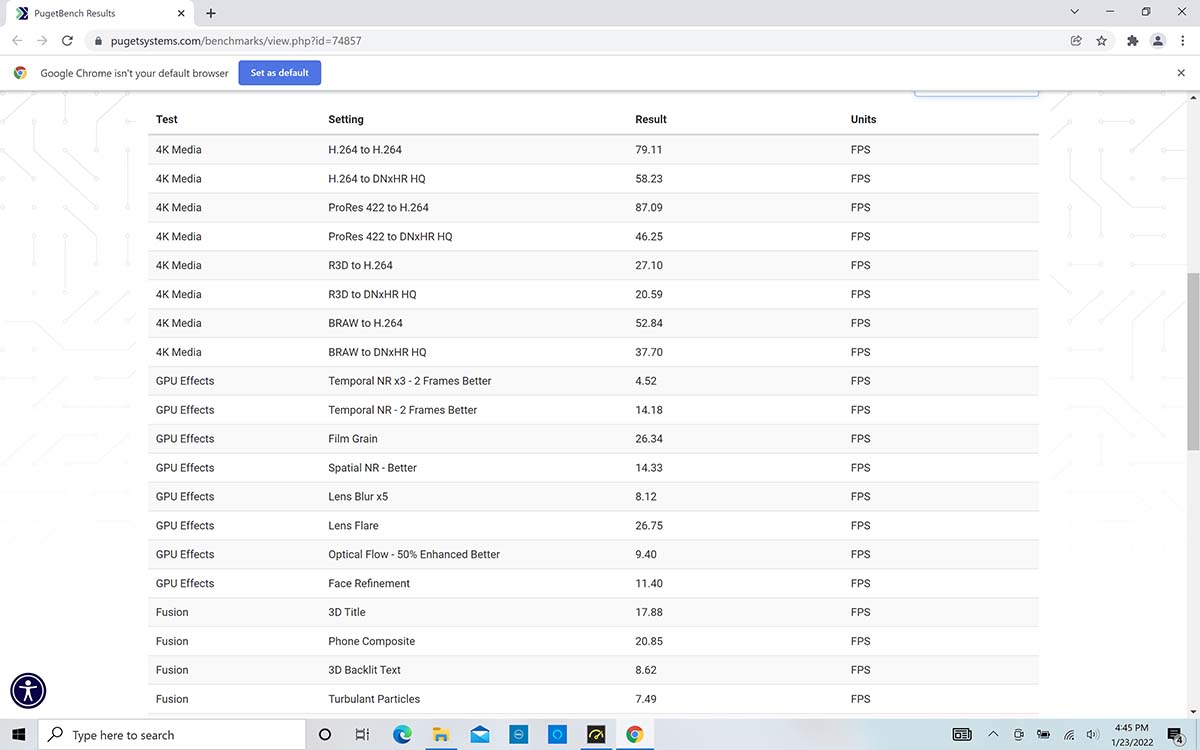Open the Mail app on the taskbar

coord(479,735)
